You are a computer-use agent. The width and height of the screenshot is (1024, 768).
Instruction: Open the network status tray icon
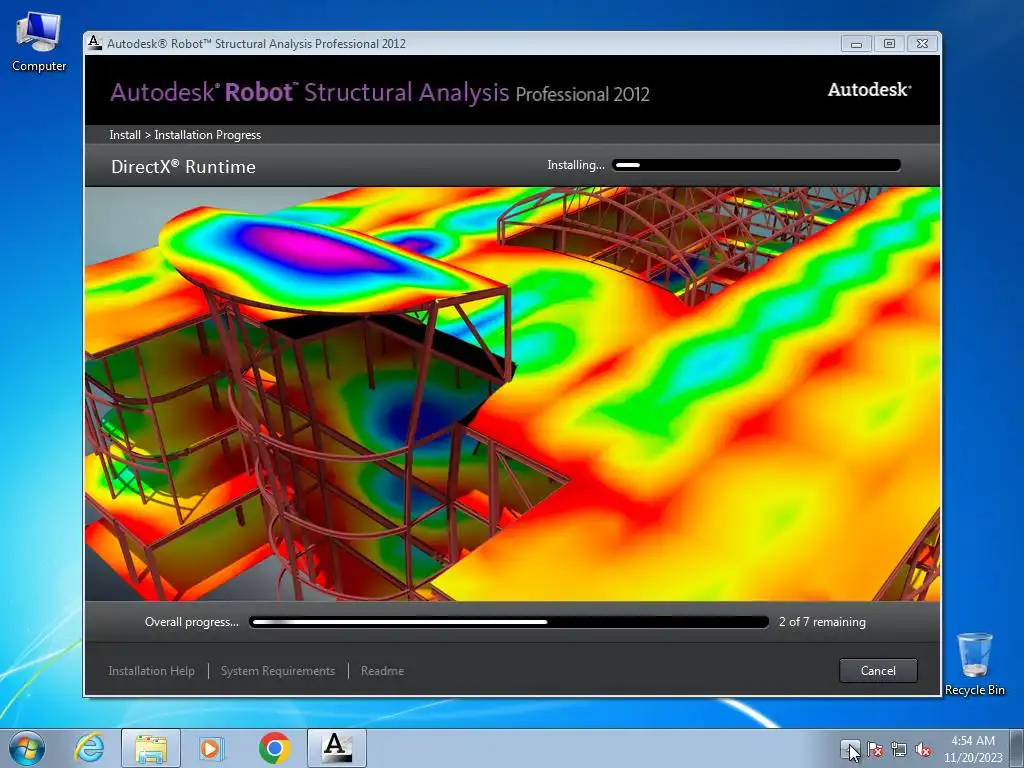(899, 750)
